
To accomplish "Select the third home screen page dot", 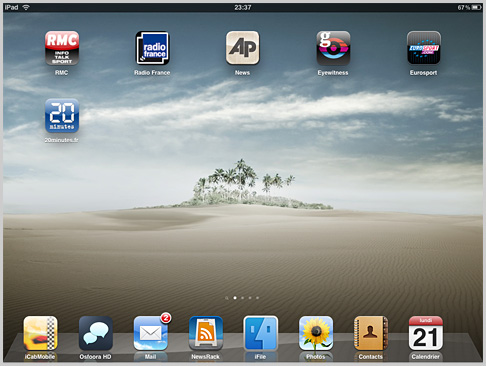I will pos(242,298).
